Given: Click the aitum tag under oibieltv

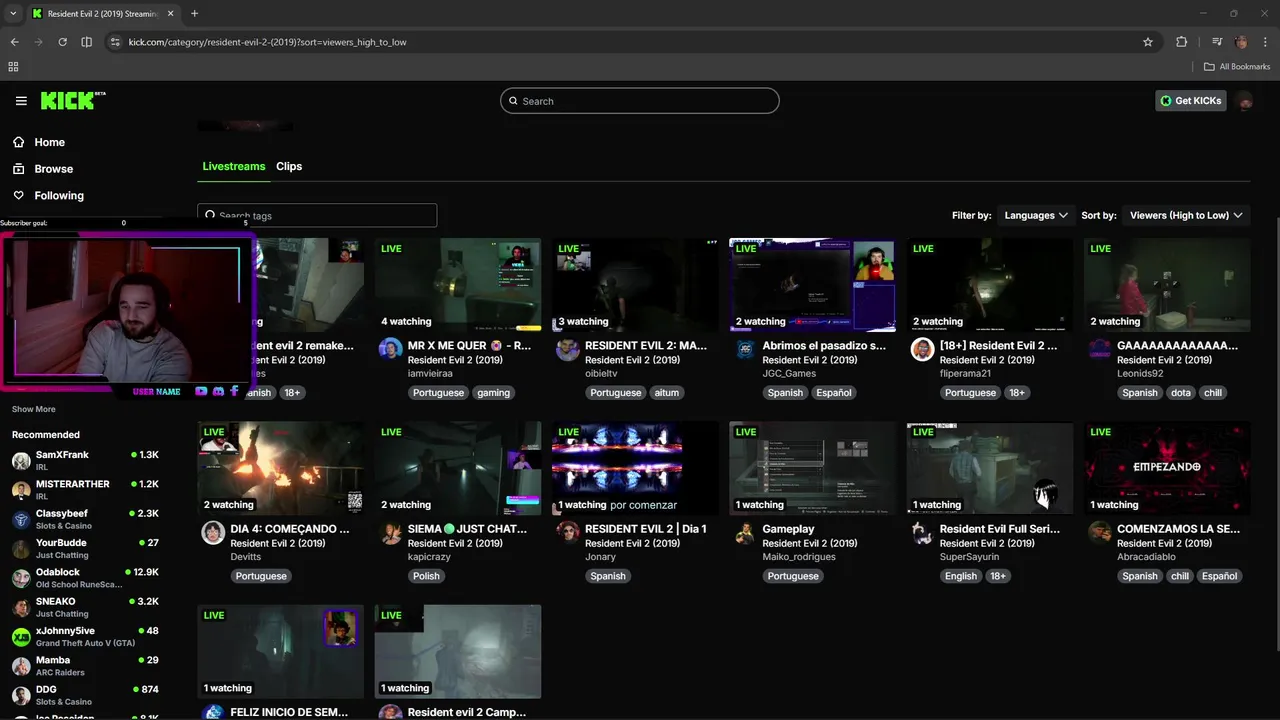Looking at the screenshot, I should click(667, 393).
